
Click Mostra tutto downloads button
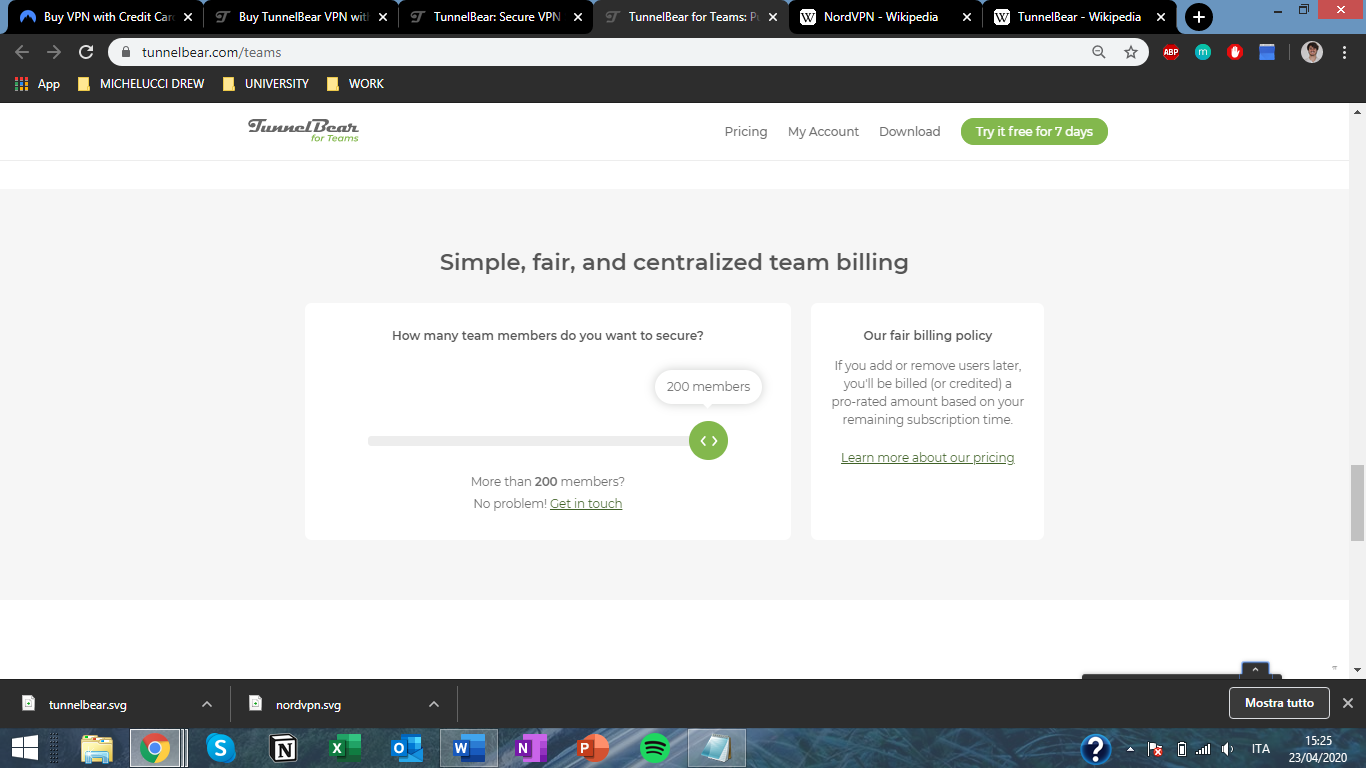pyautogui.click(x=1279, y=703)
